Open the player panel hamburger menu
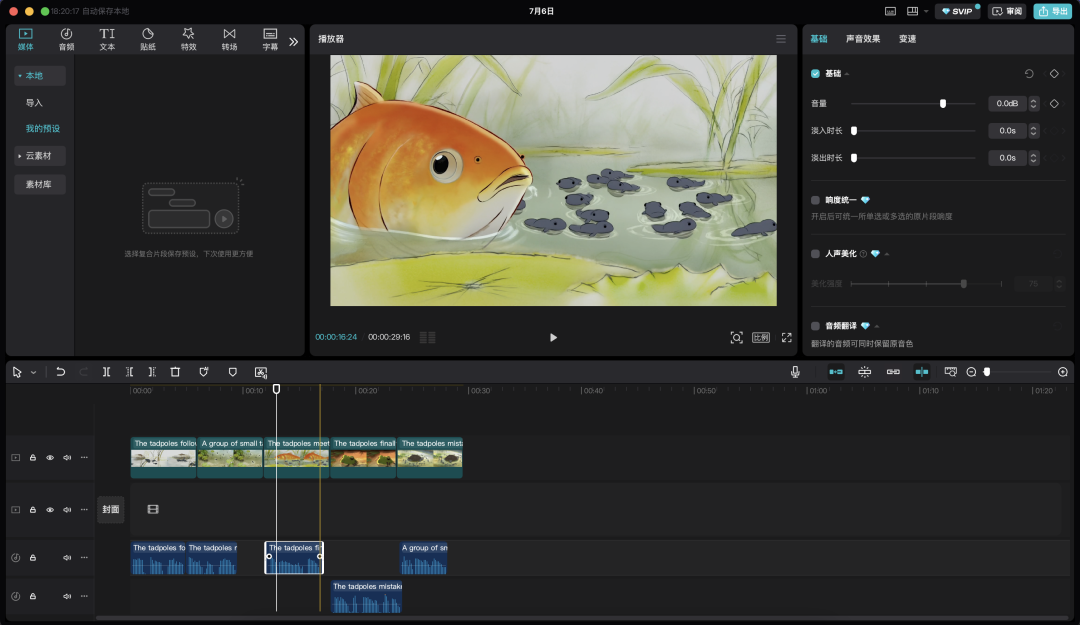 tap(781, 39)
